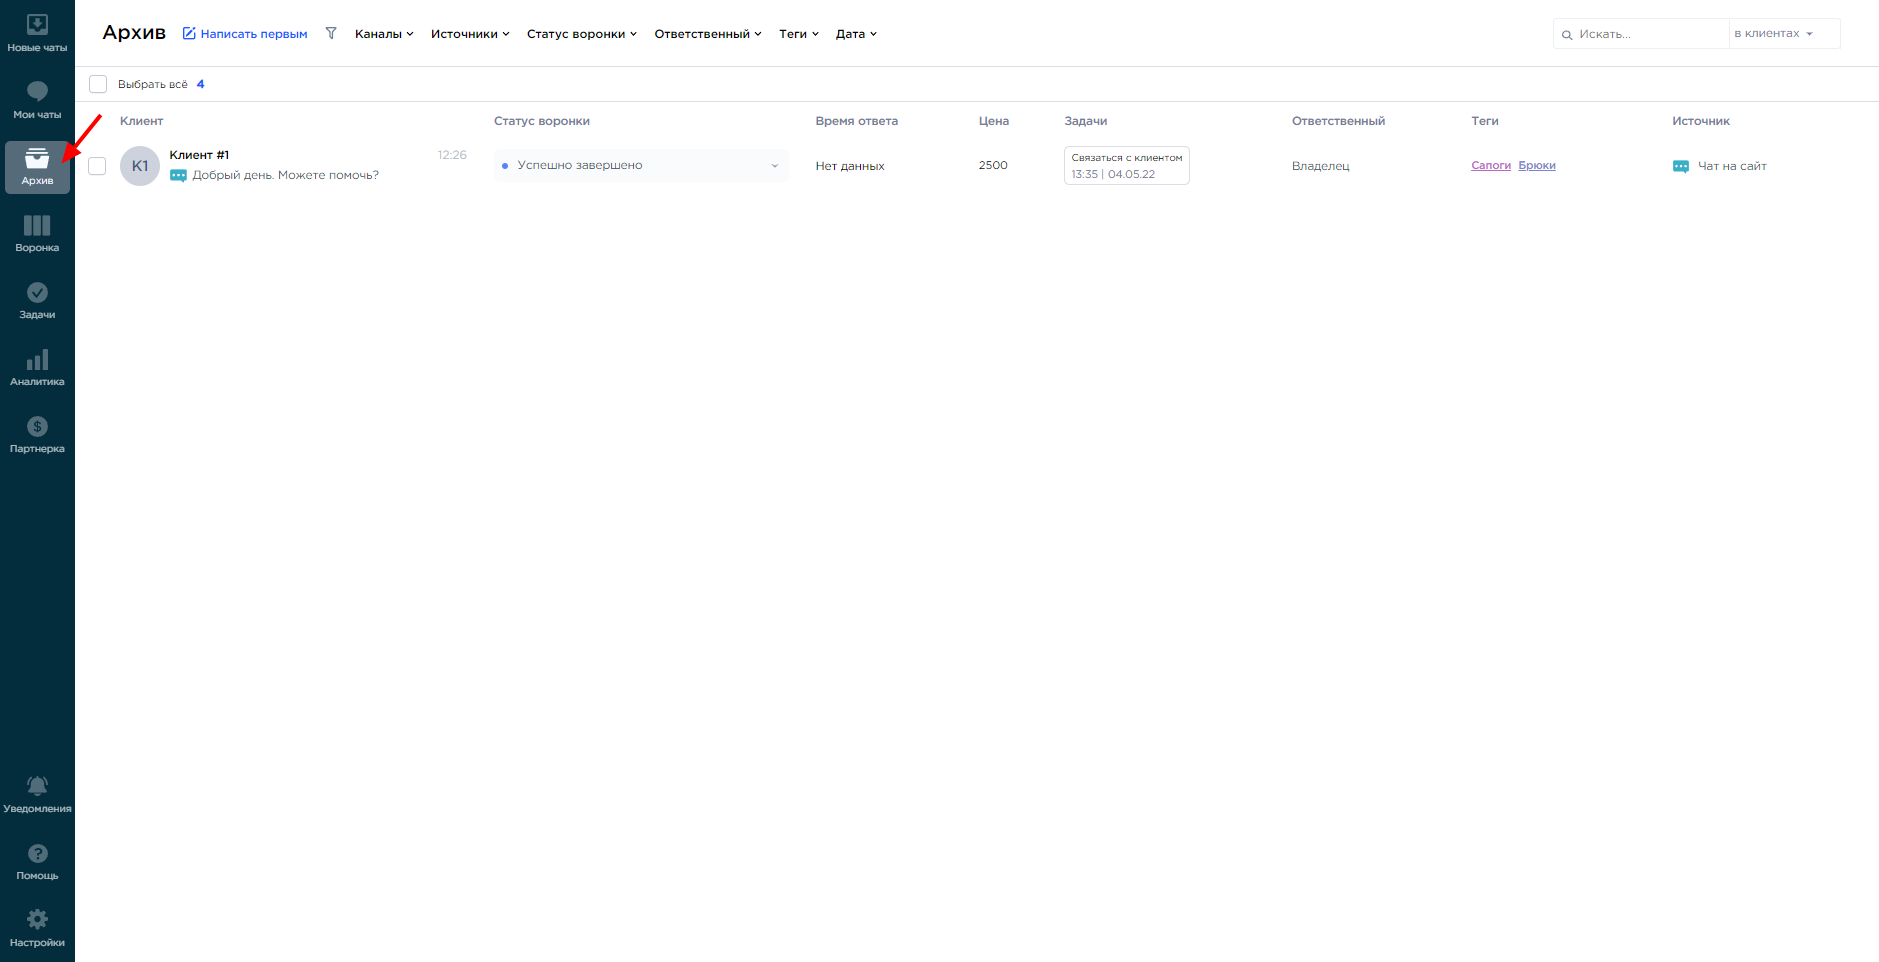
Task: Click Написать первым button
Action: click(245, 34)
